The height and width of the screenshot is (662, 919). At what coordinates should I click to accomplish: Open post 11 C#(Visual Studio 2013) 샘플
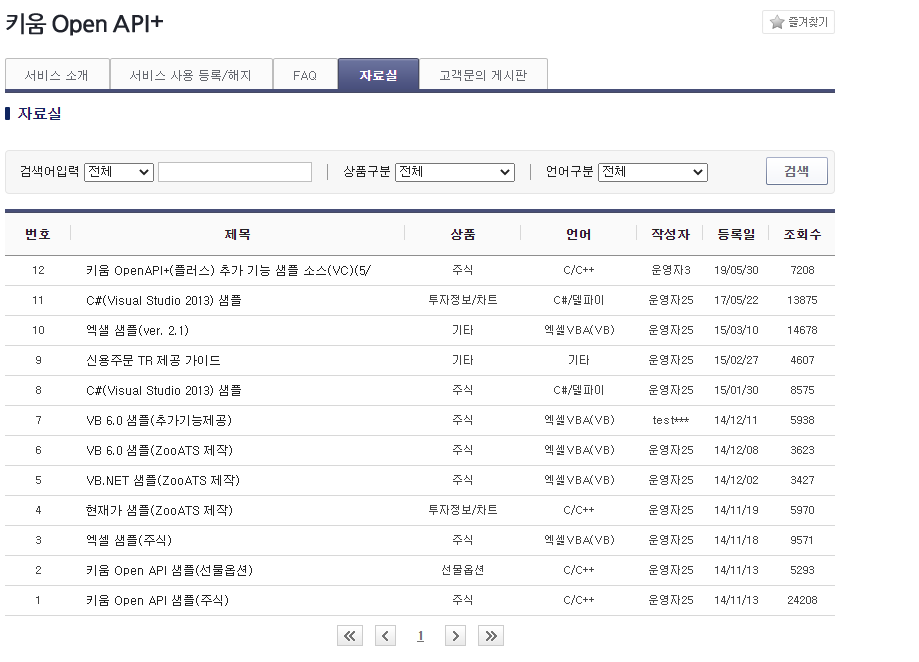point(164,301)
